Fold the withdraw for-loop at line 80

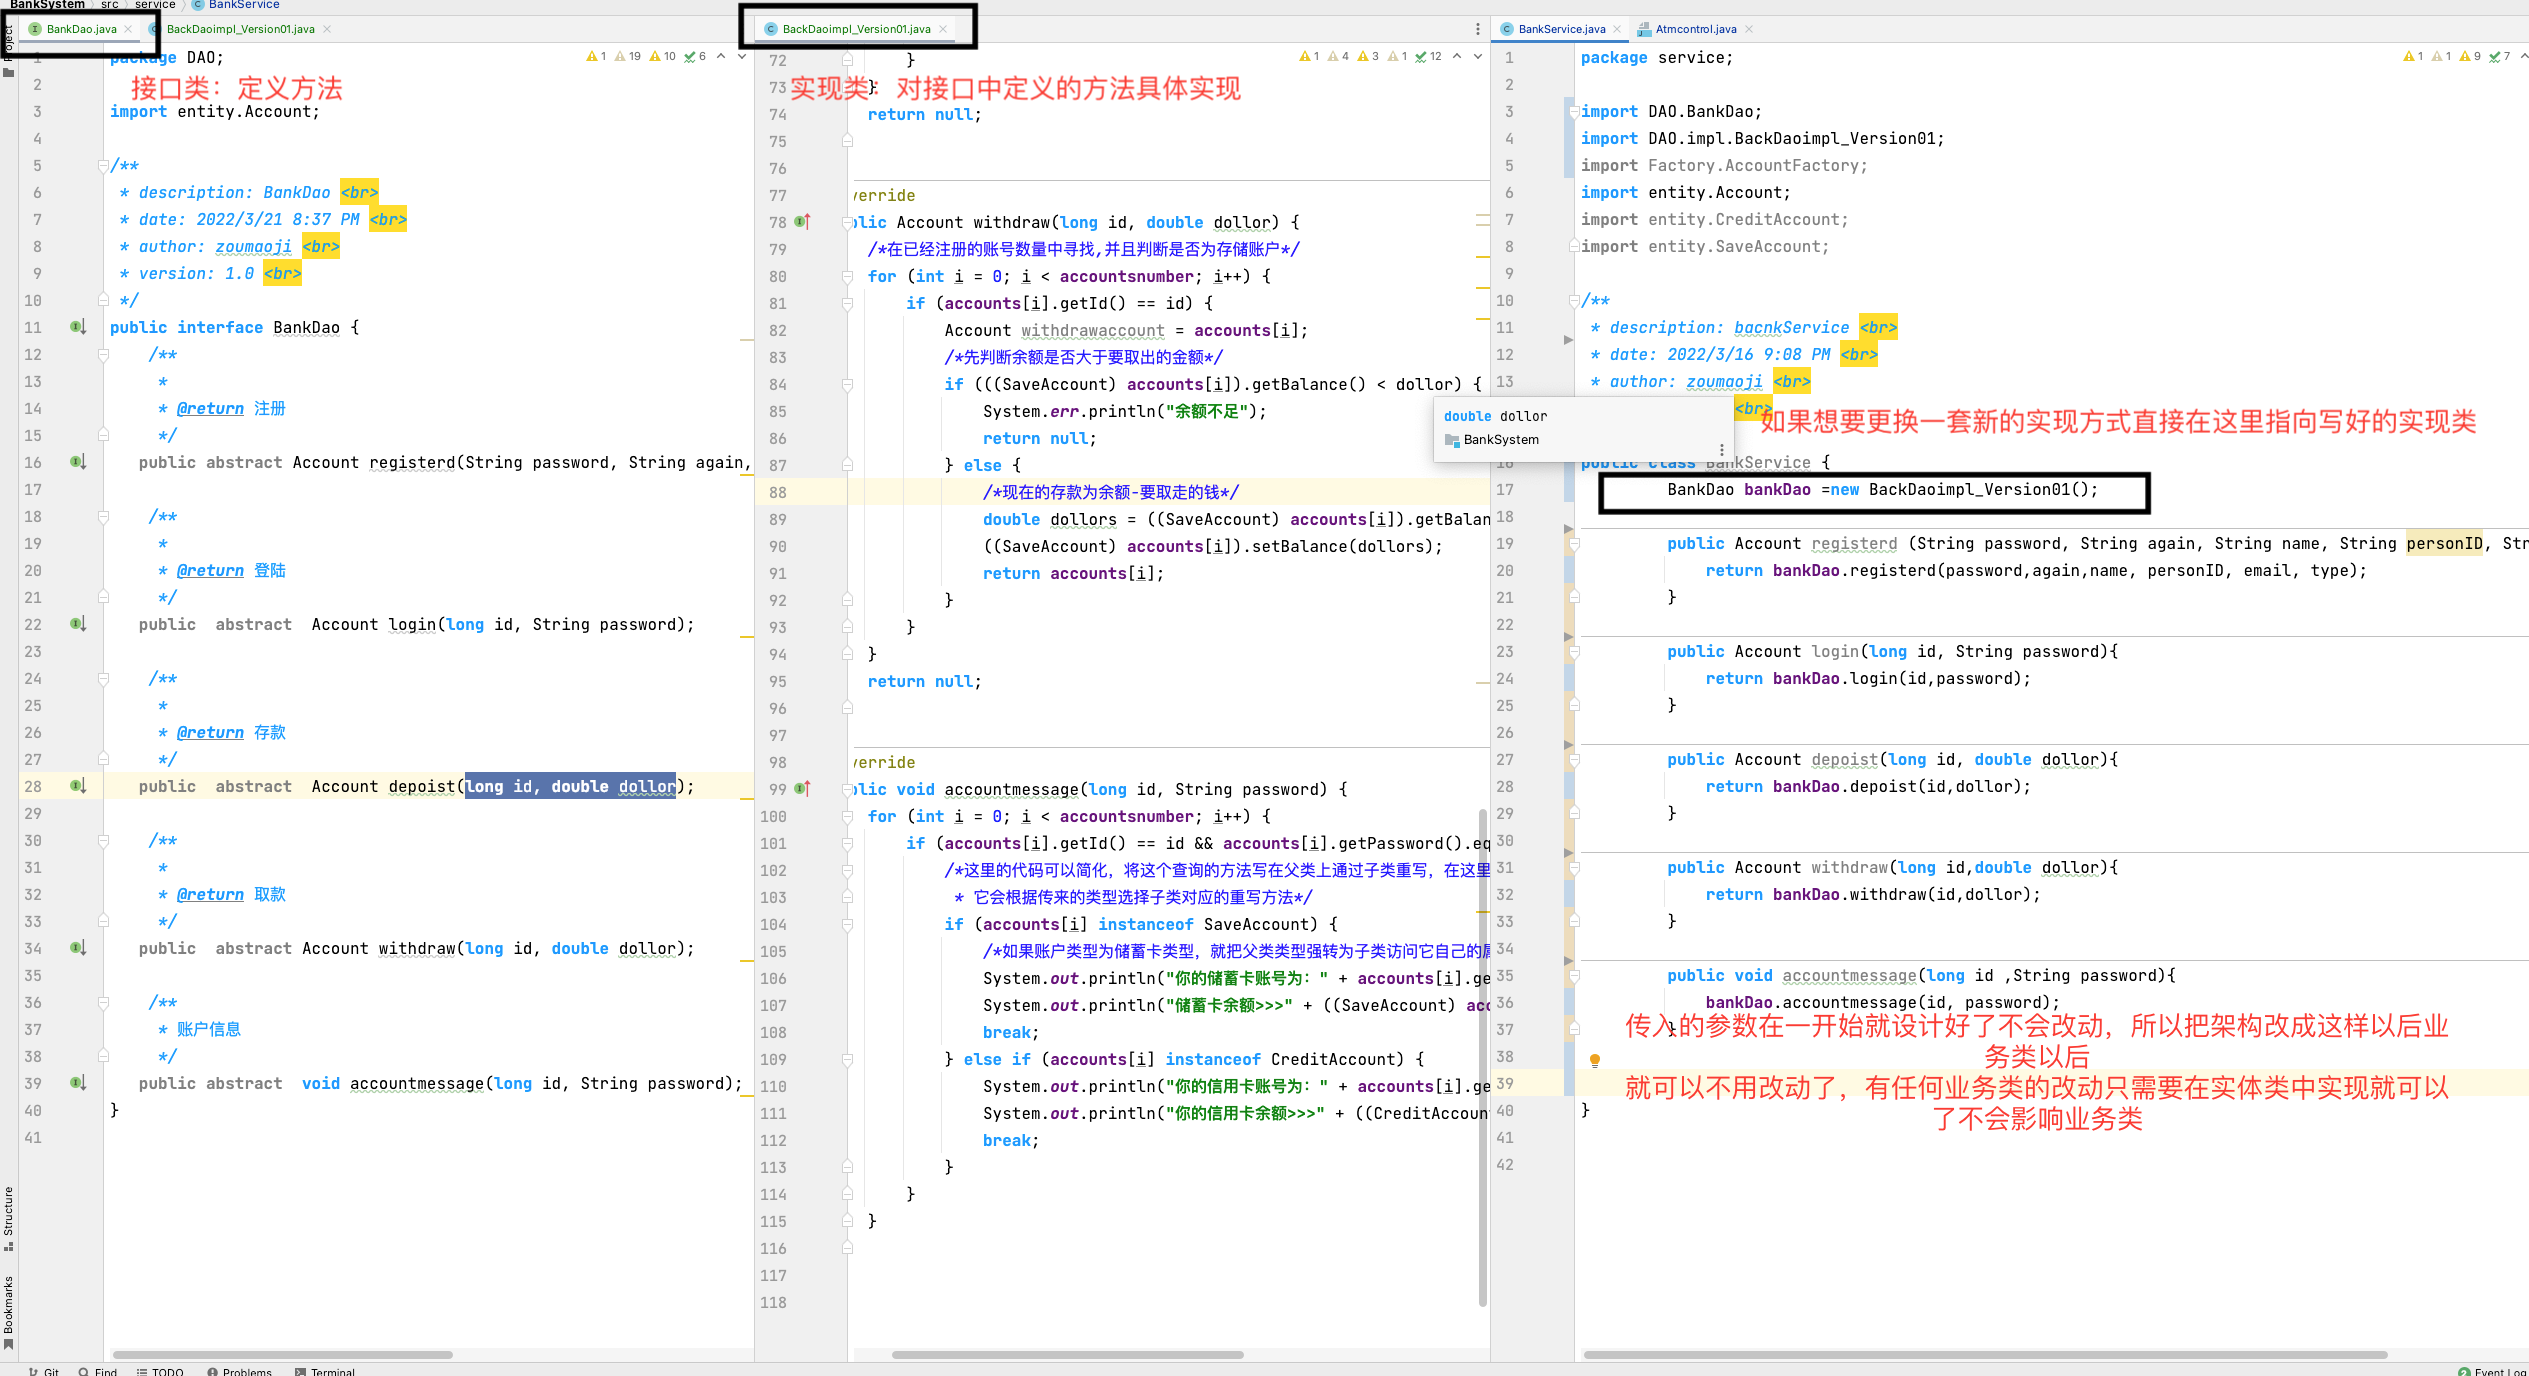click(847, 277)
